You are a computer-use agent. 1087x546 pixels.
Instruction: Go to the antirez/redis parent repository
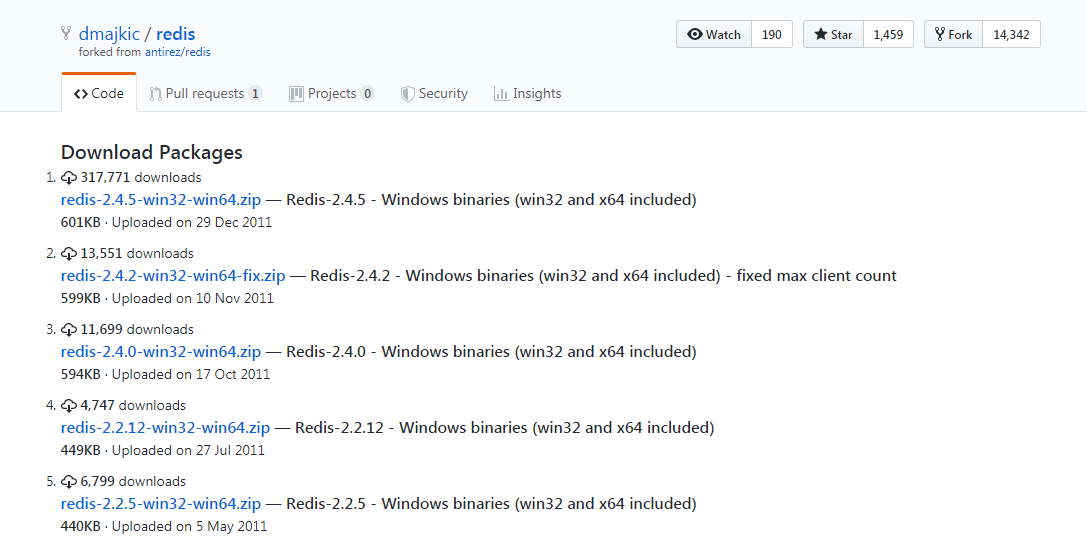[x=177, y=52]
